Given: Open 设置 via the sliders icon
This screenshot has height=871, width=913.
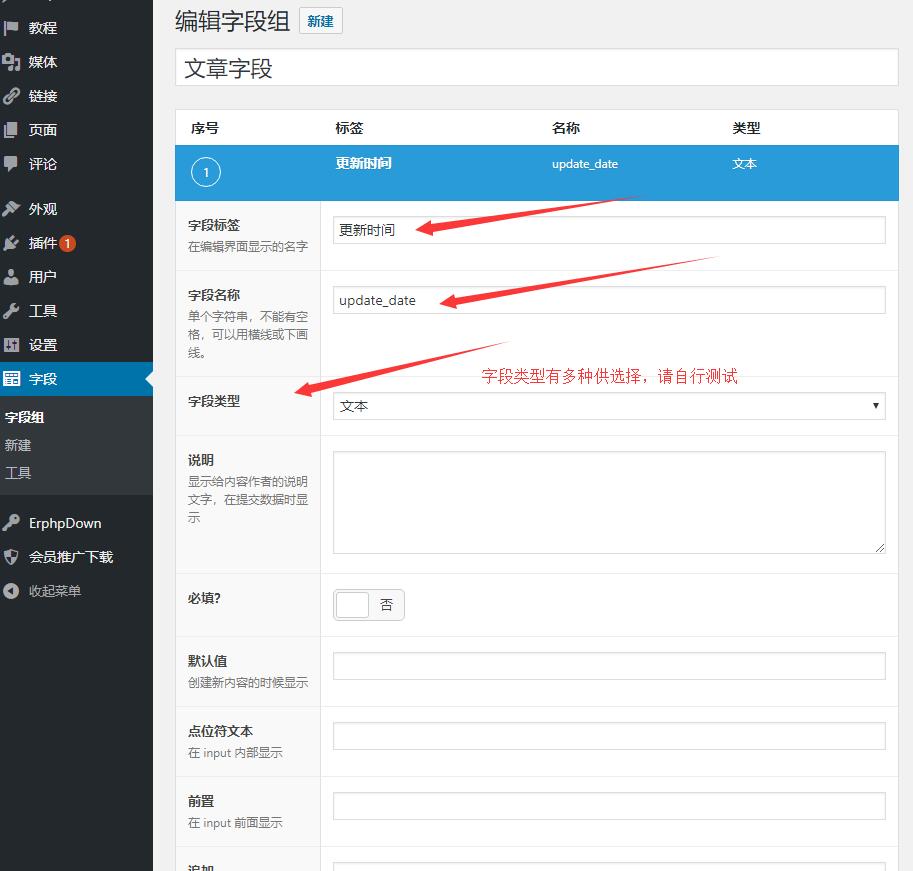Looking at the screenshot, I should 12,345.
